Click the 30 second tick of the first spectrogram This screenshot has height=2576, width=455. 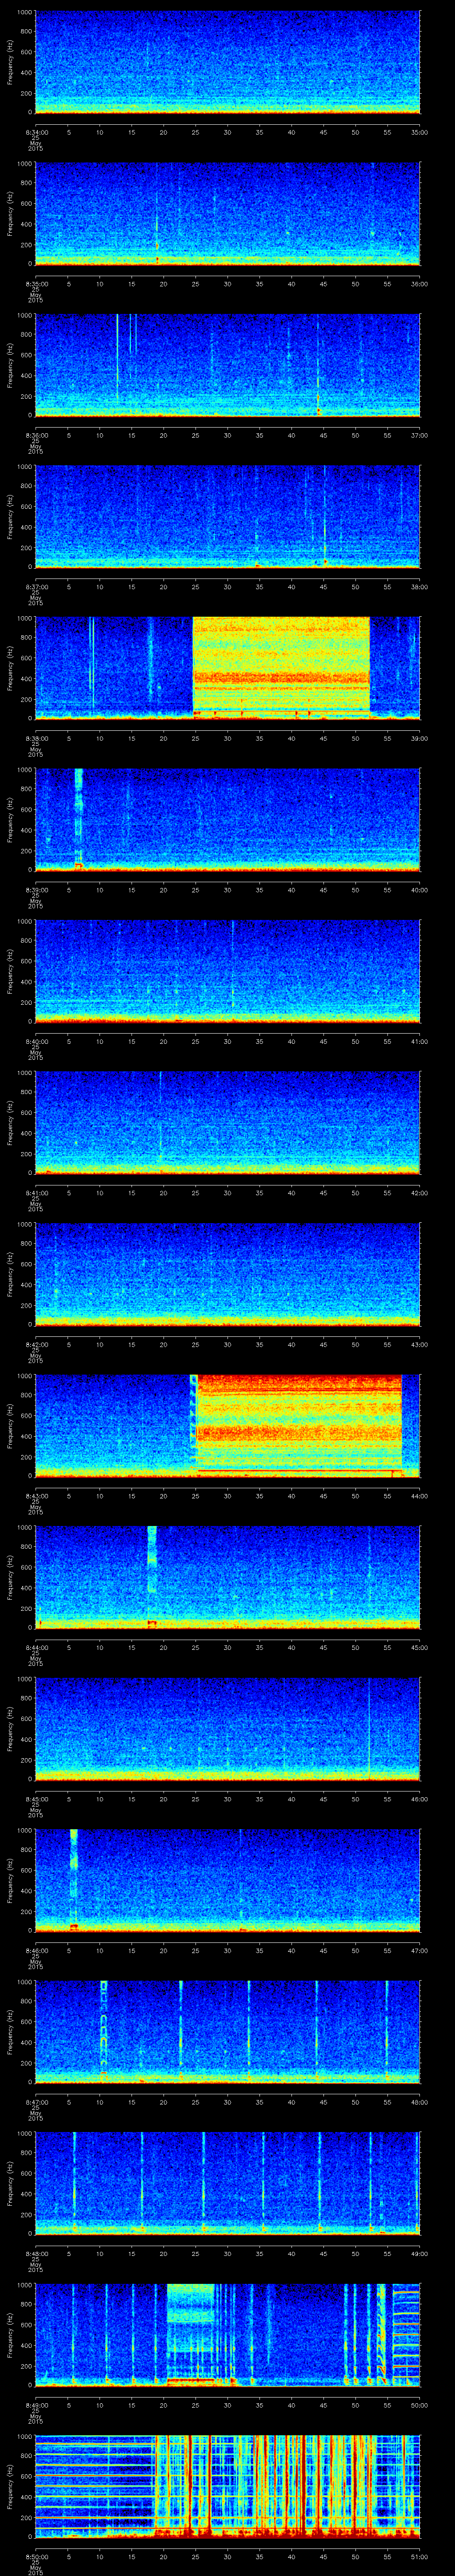click(x=228, y=132)
